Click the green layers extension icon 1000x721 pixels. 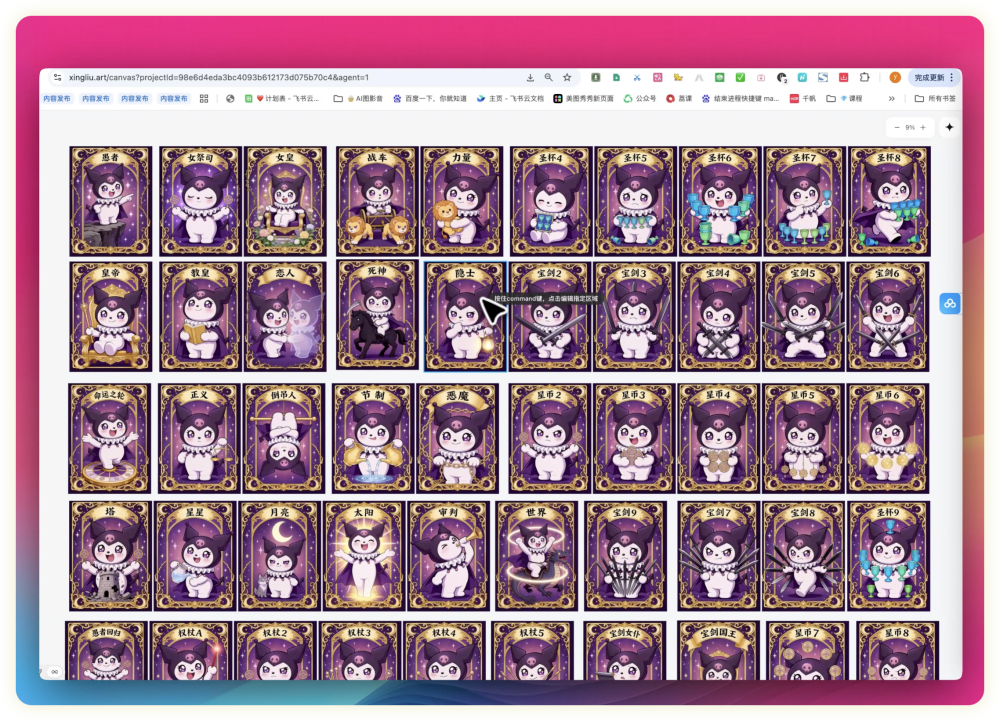(x=719, y=78)
